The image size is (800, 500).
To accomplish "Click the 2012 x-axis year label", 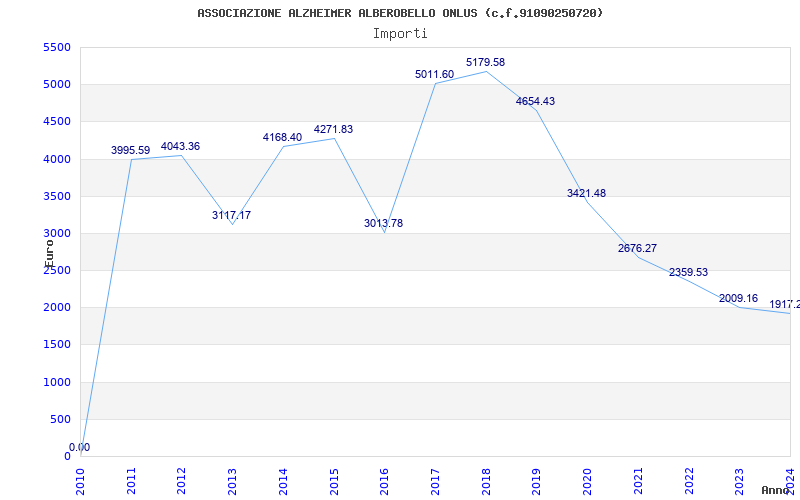I will [182, 481].
